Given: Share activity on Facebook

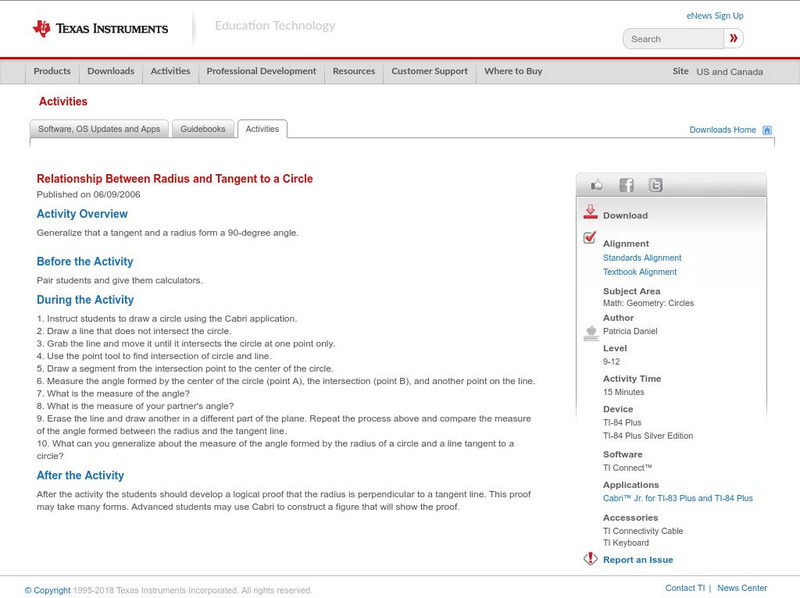Looking at the screenshot, I should (626, 185).
